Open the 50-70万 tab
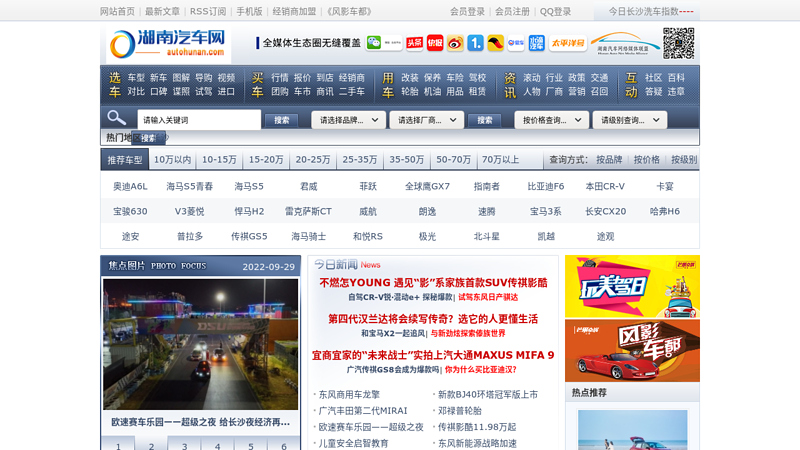This screenshot has width=800, height=450. coord(454,160)
